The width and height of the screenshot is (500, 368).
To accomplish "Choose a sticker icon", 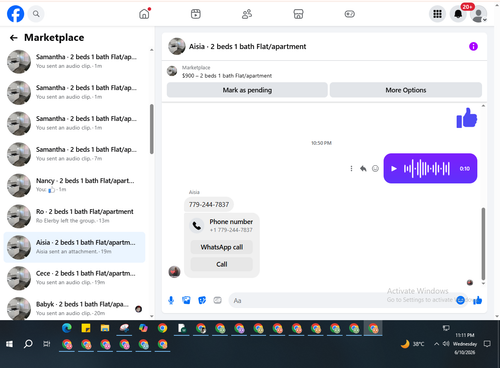I will [202, 300].
